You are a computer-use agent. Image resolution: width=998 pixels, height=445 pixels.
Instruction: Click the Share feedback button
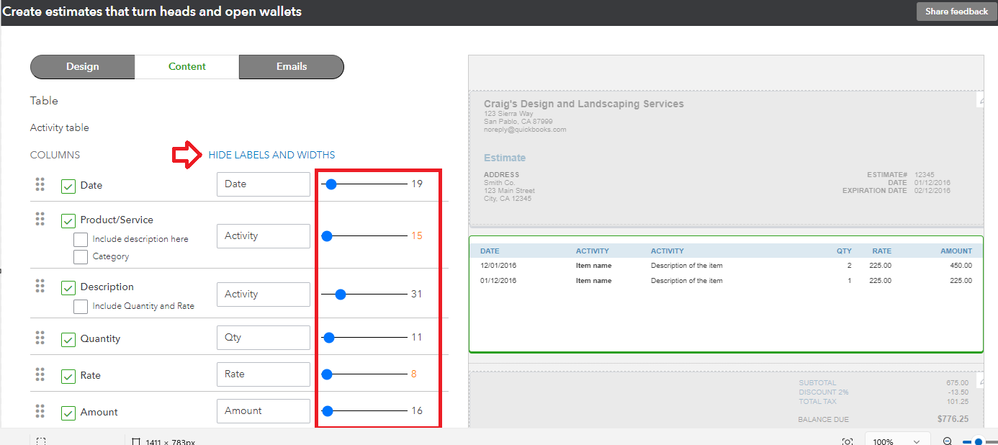click(x=956, y=11)
